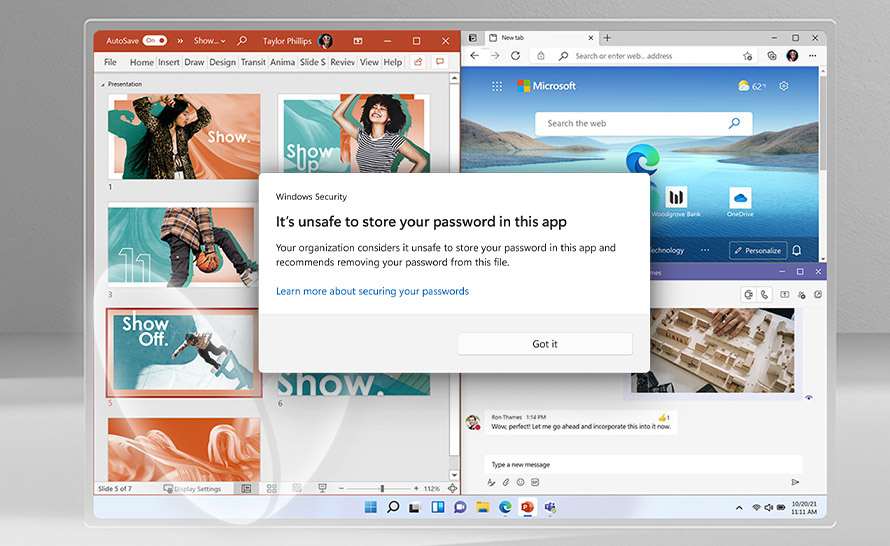Go back in Edge browser
The width and height of the screenshot is (890, 546).
tap(475, 56)
